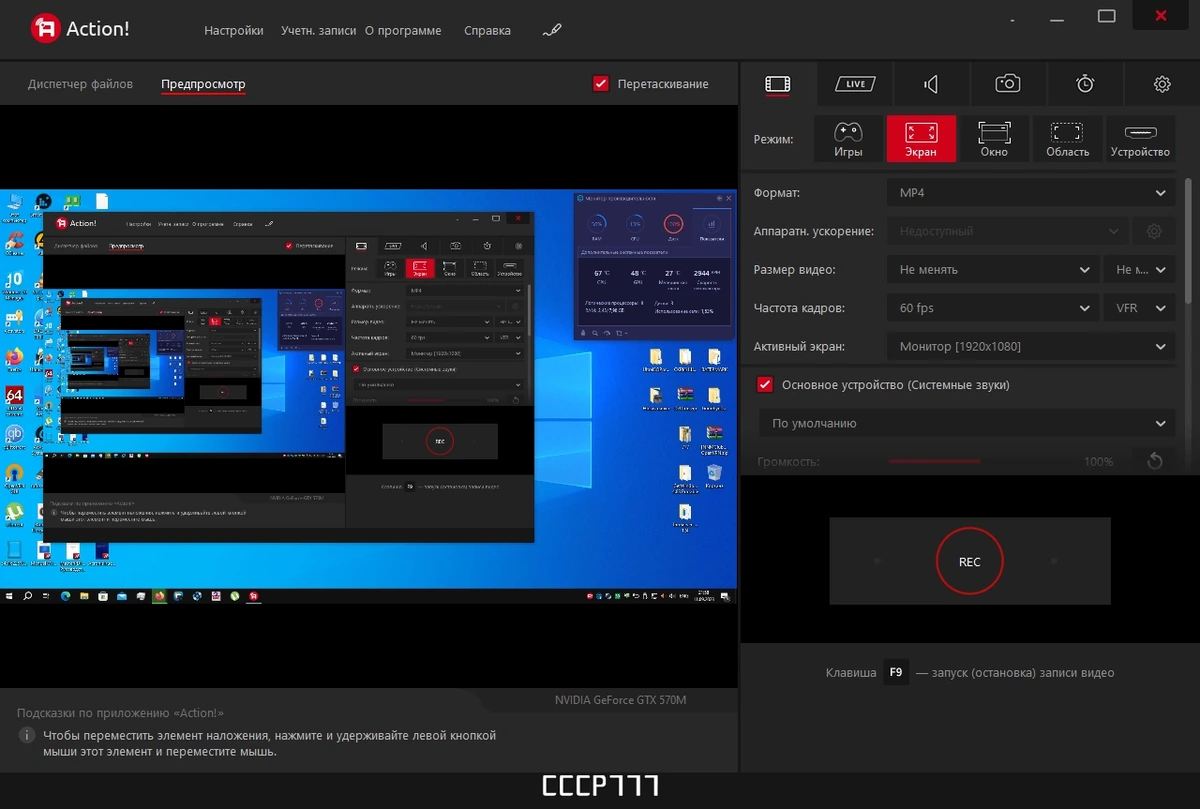Click the NVIDIA GeForce GTX 570M label
Image resolution: width=1200 pixels, height=809 pixels.
(x=621, y=700)
